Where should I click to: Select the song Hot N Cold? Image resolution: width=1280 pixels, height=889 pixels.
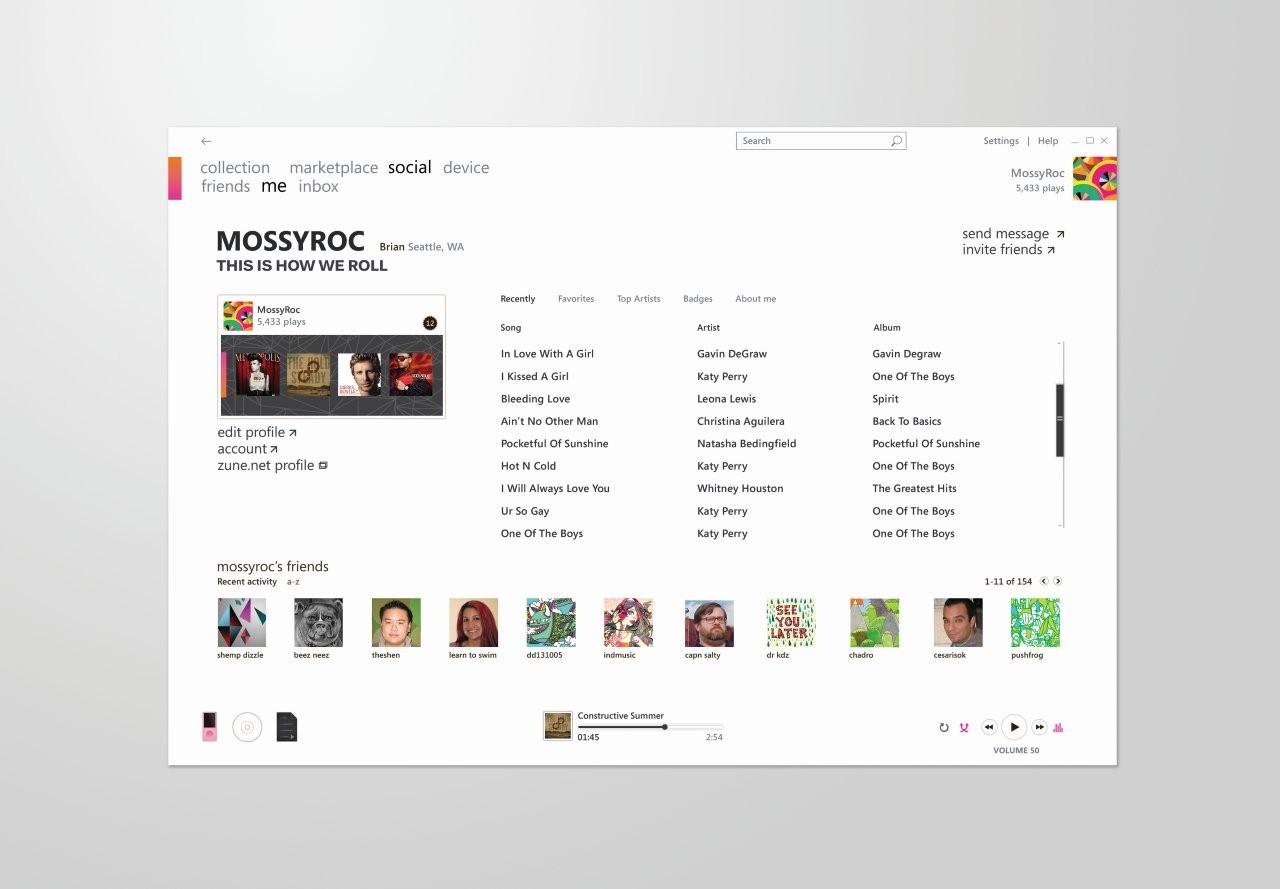coord(528,466)
